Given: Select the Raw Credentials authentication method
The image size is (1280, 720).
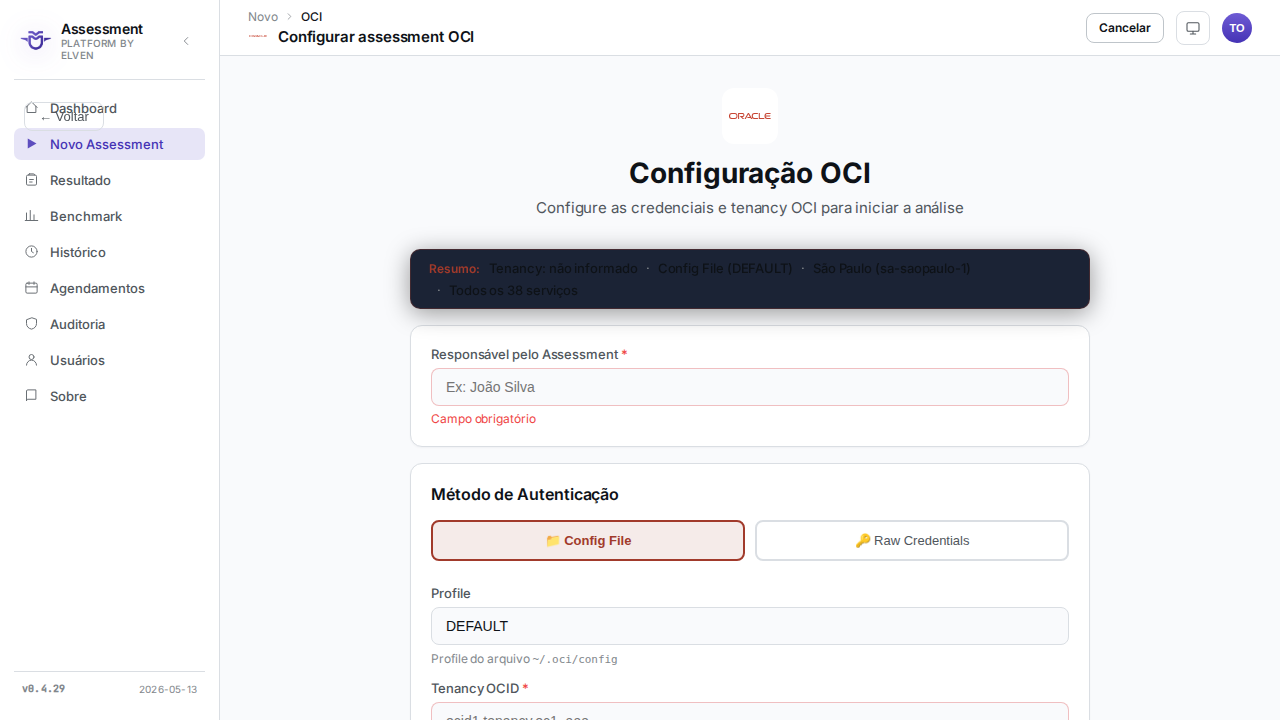Looking at the screenshot, I should [x=912, y=541].
